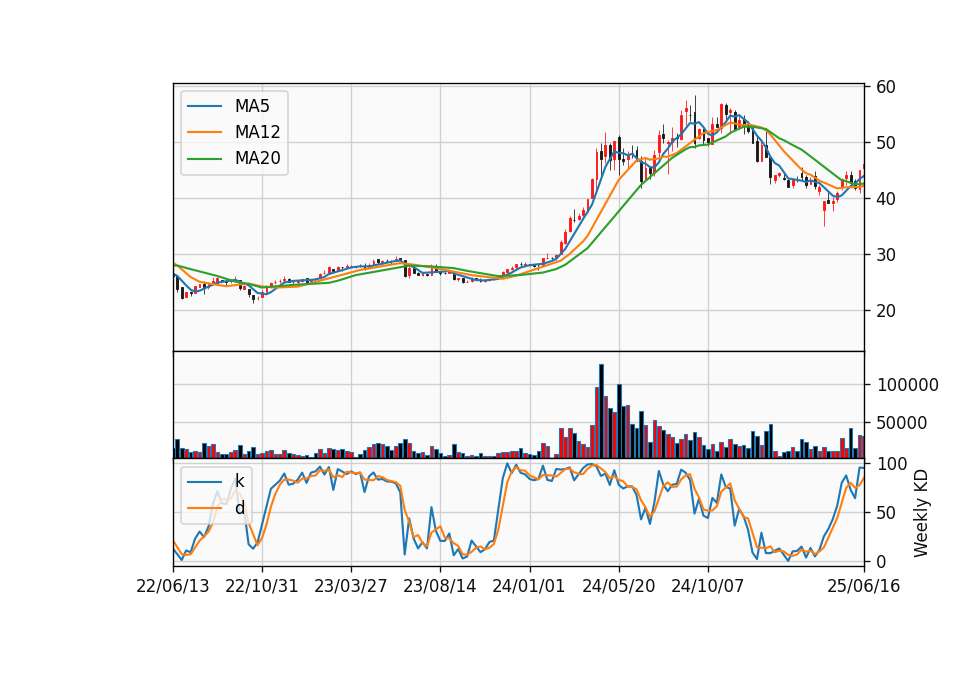
Task: Click the 23/03/27 date tick label
Action: click(351, 586)
